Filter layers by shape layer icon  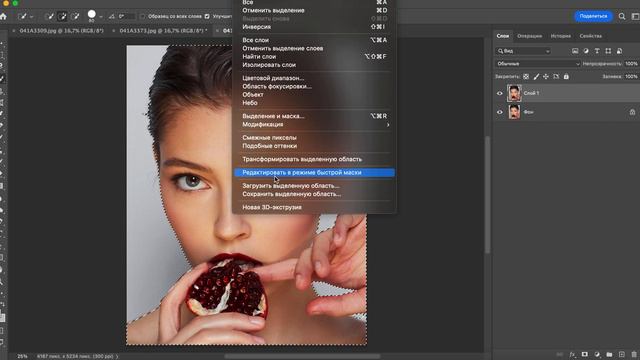[x=608, y=51]
